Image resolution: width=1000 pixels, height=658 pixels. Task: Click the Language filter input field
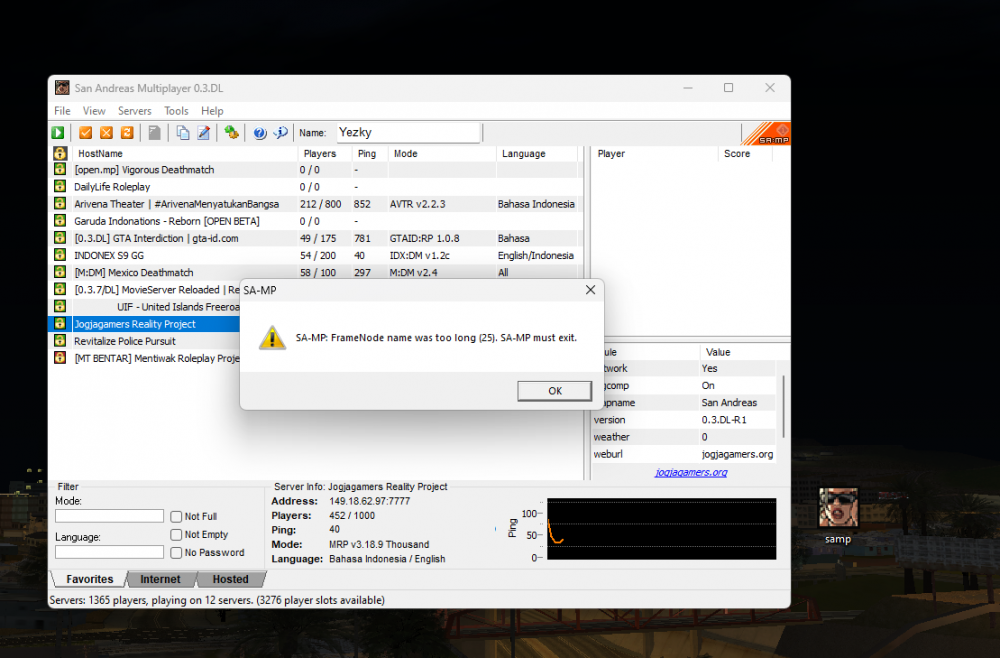click(109, 552)
